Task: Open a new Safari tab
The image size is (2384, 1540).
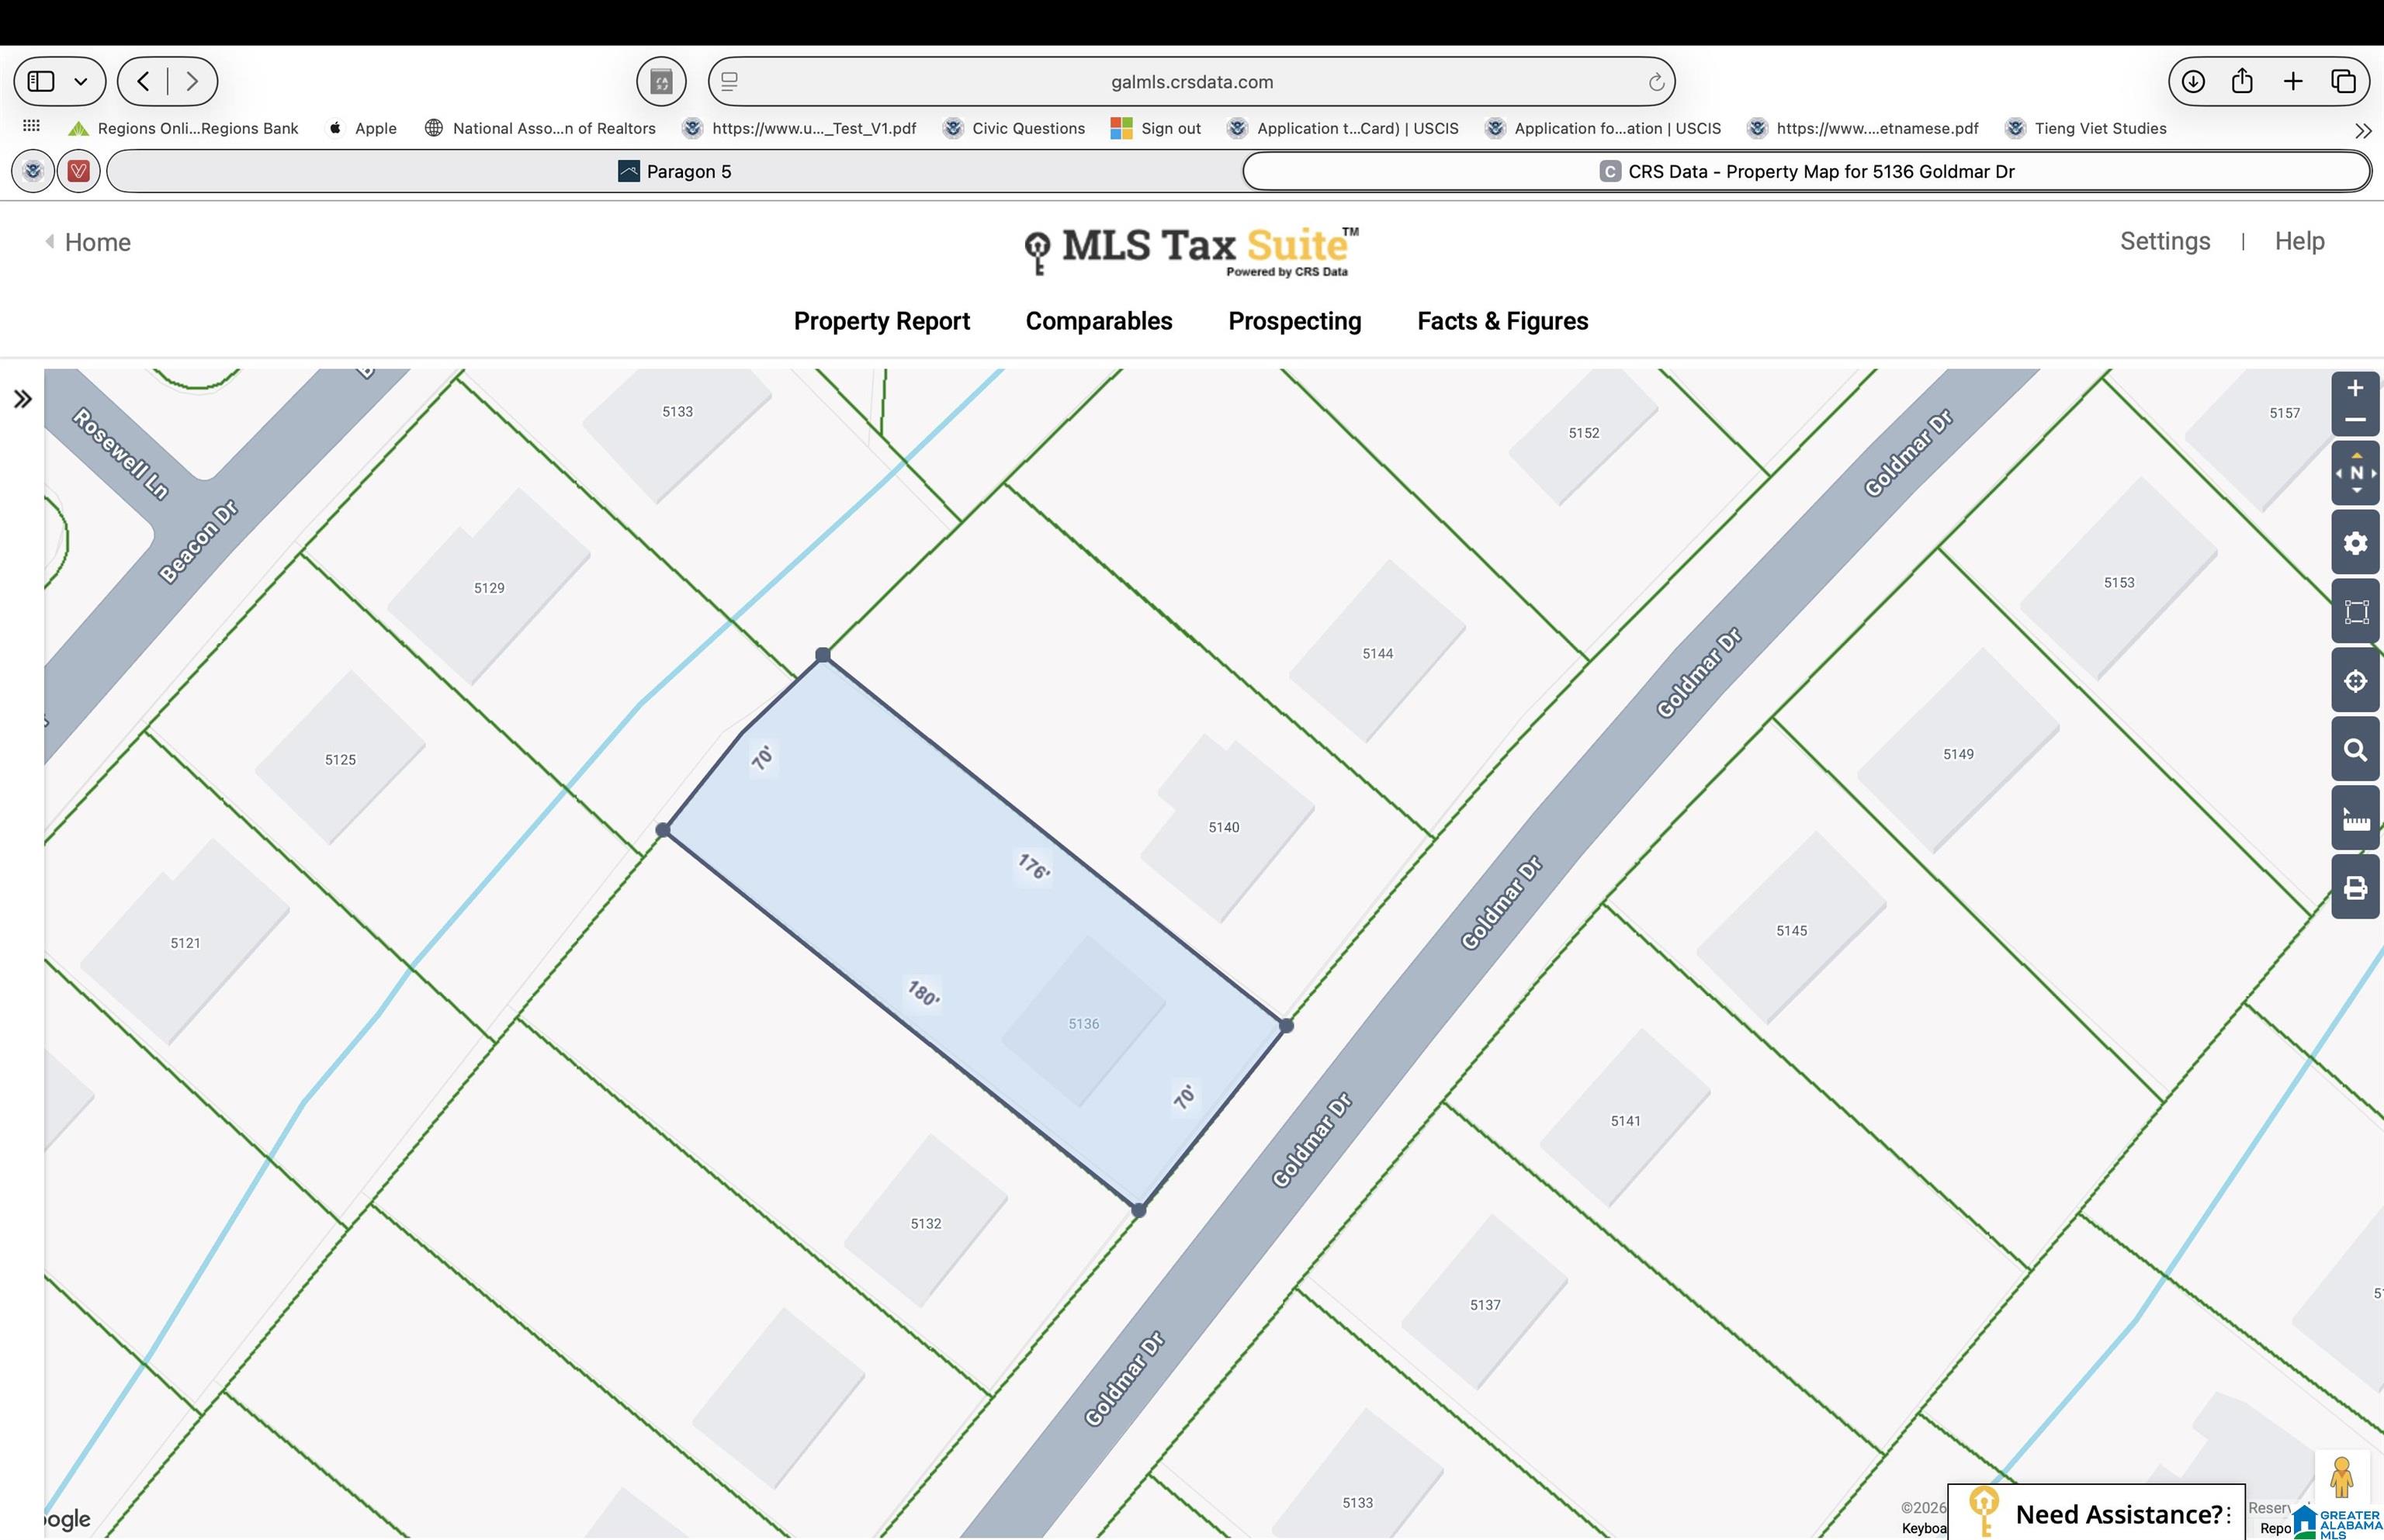Action: point(2293,81)
